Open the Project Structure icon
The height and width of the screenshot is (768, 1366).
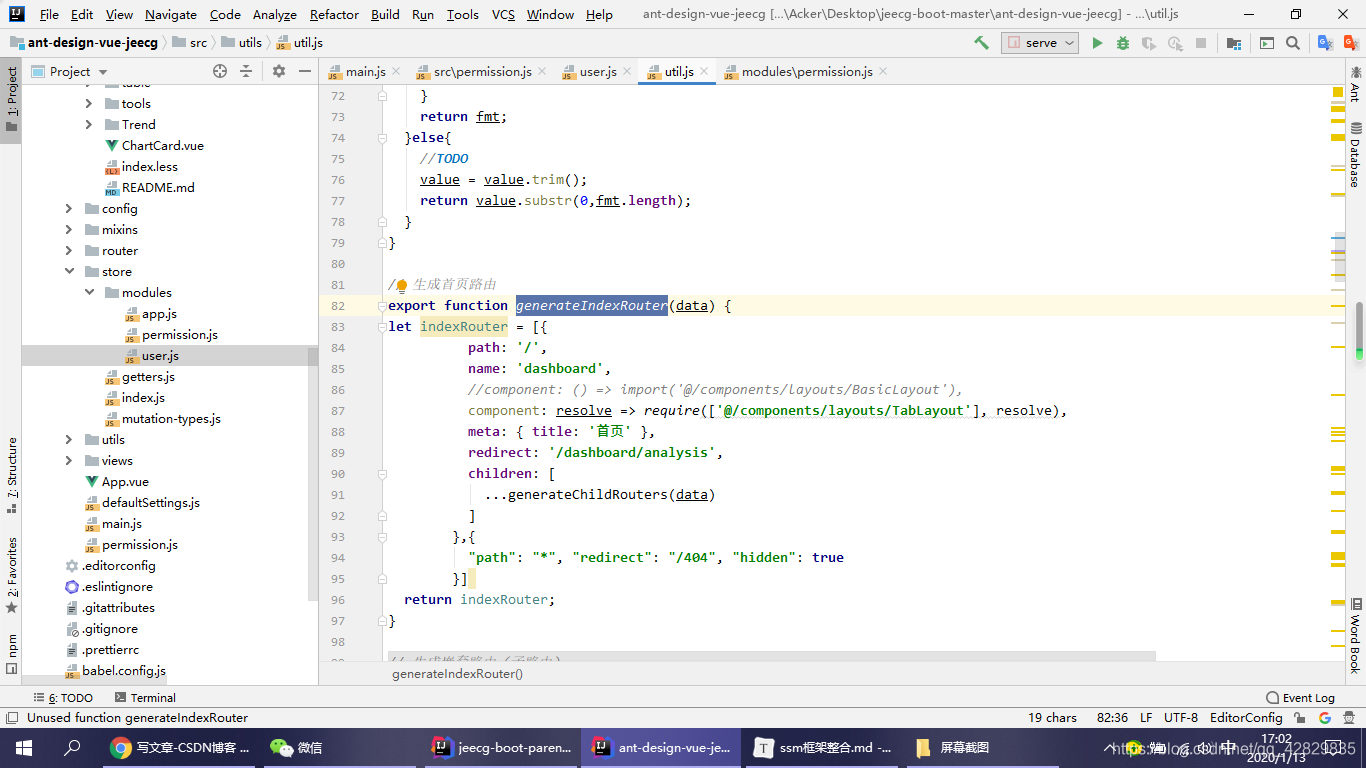click(1234, 43)
